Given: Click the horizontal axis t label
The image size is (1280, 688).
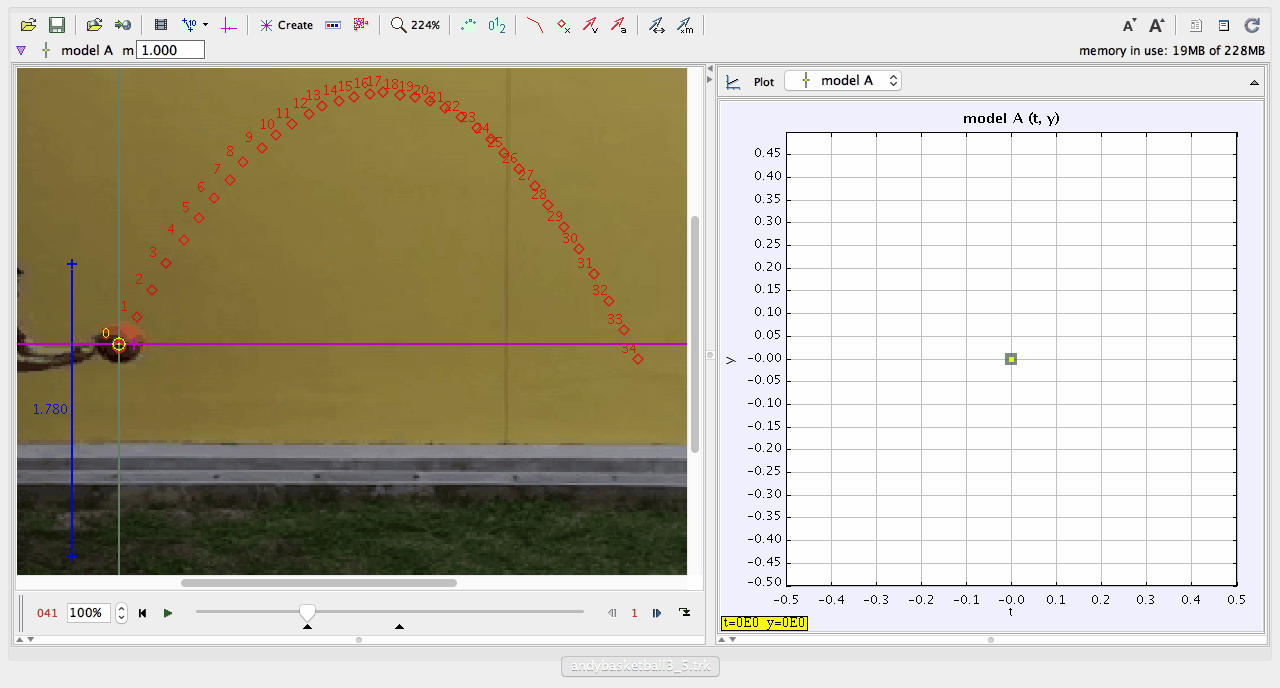Looking at the screenshot, I should (x=1011, y=611).
